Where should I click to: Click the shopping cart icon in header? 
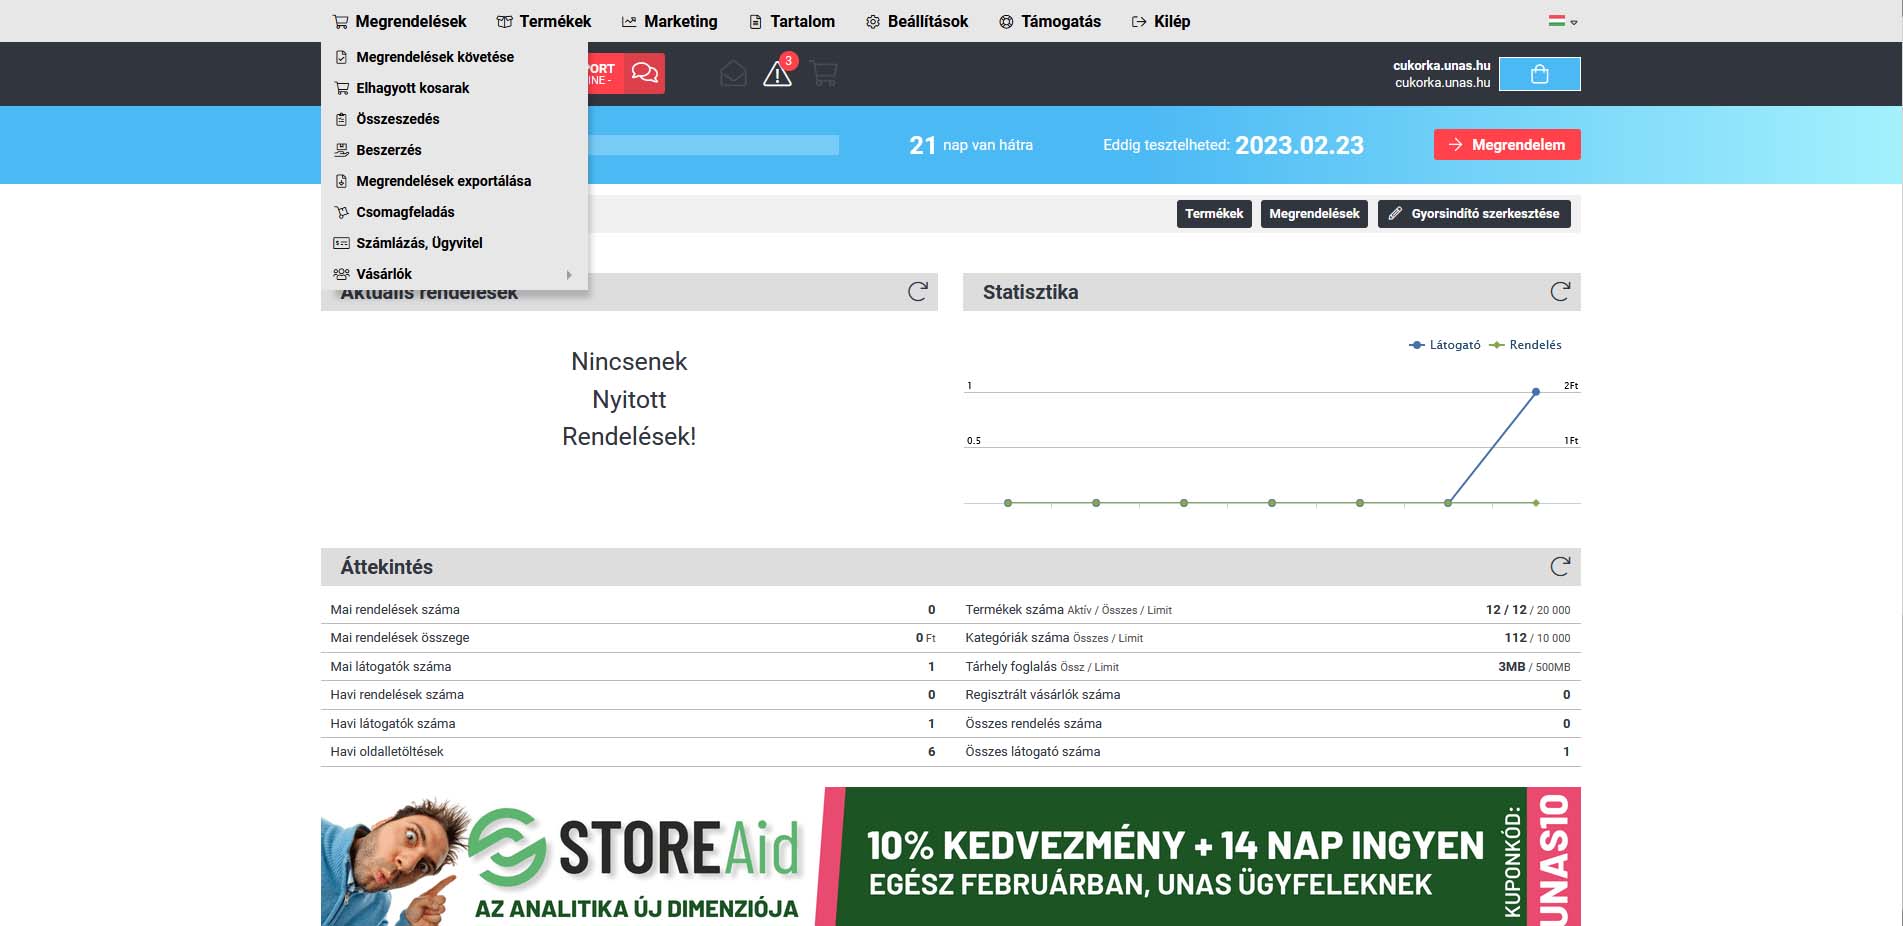point(824,74)
